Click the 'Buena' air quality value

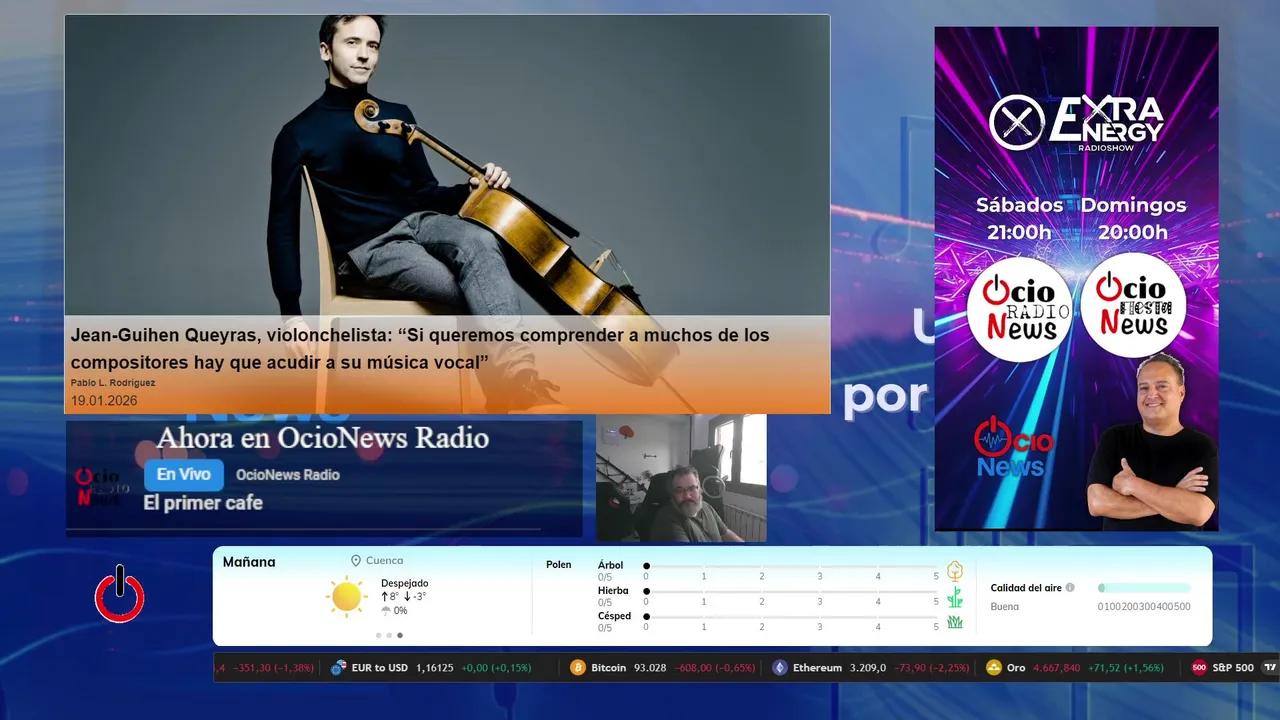(x=1005, y=607)
